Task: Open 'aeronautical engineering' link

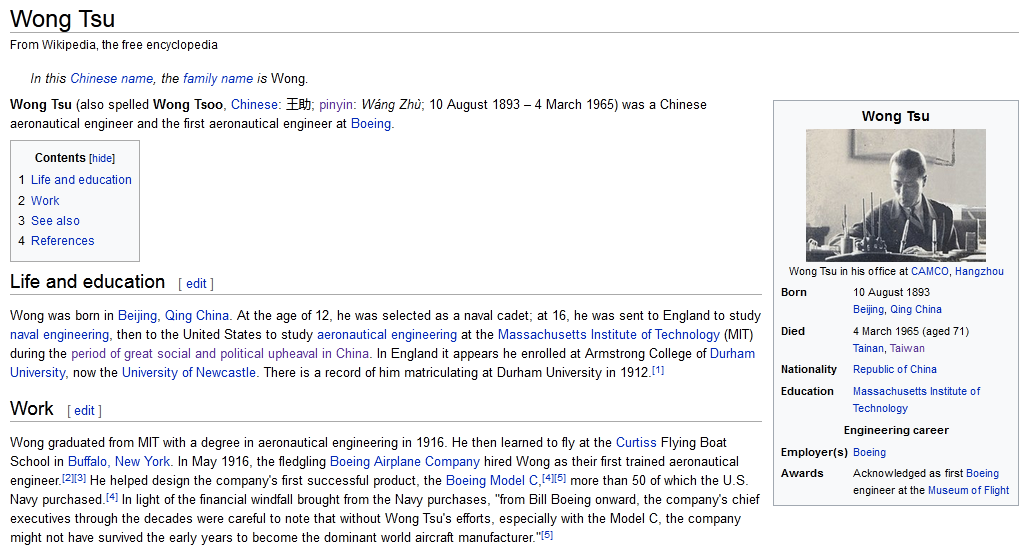Action: tap(387, 334)
